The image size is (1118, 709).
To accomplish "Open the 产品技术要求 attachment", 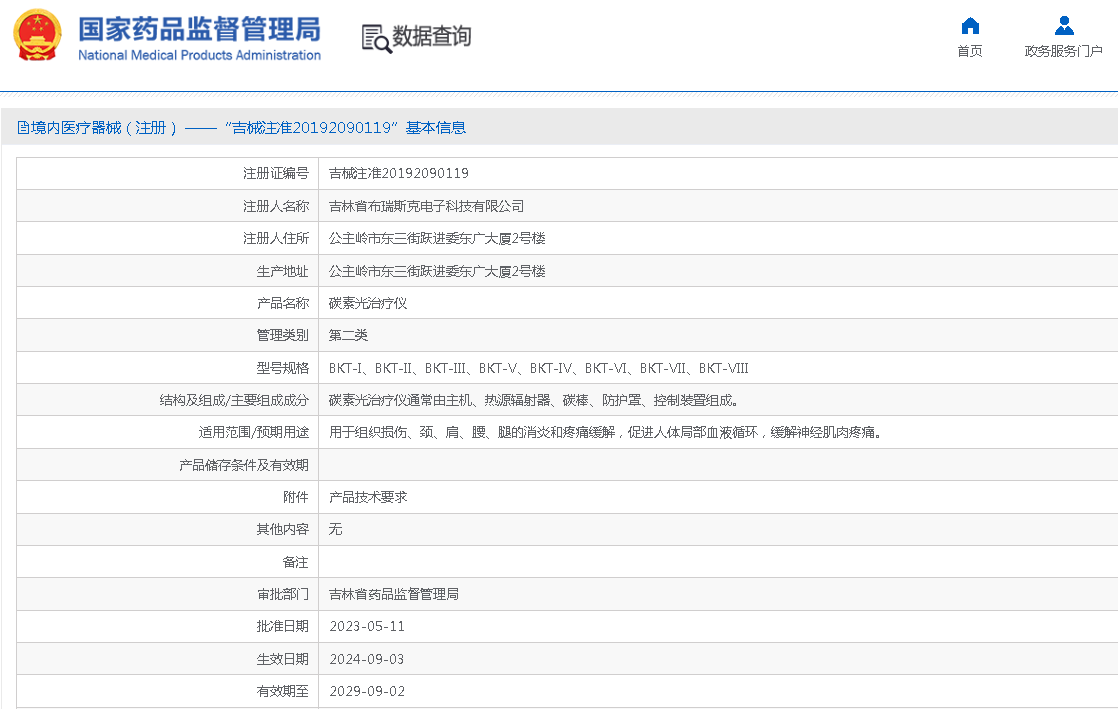I will click(x=368, y=497).
